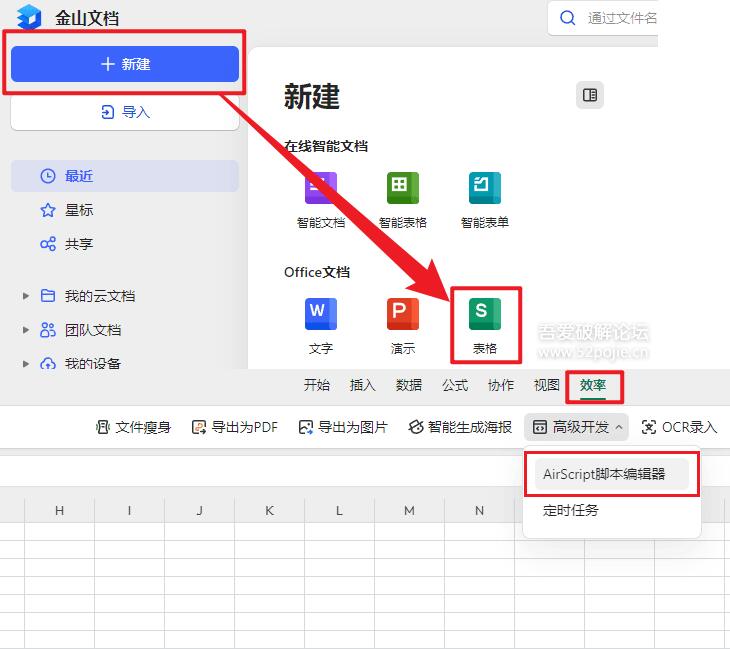This screenshot has height=649, width=730.
Task: Switch to the 开始 tab
Action: [317, 385]
